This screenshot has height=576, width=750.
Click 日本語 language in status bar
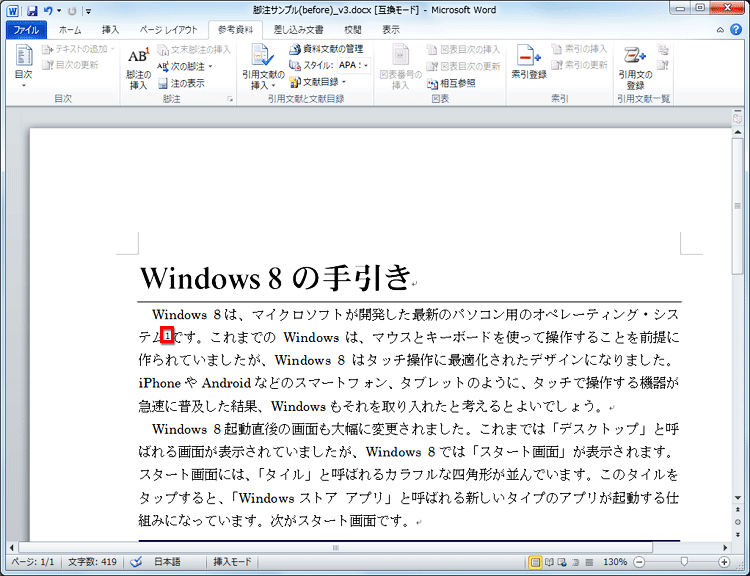pyautogui.click(x=167, y=562)
